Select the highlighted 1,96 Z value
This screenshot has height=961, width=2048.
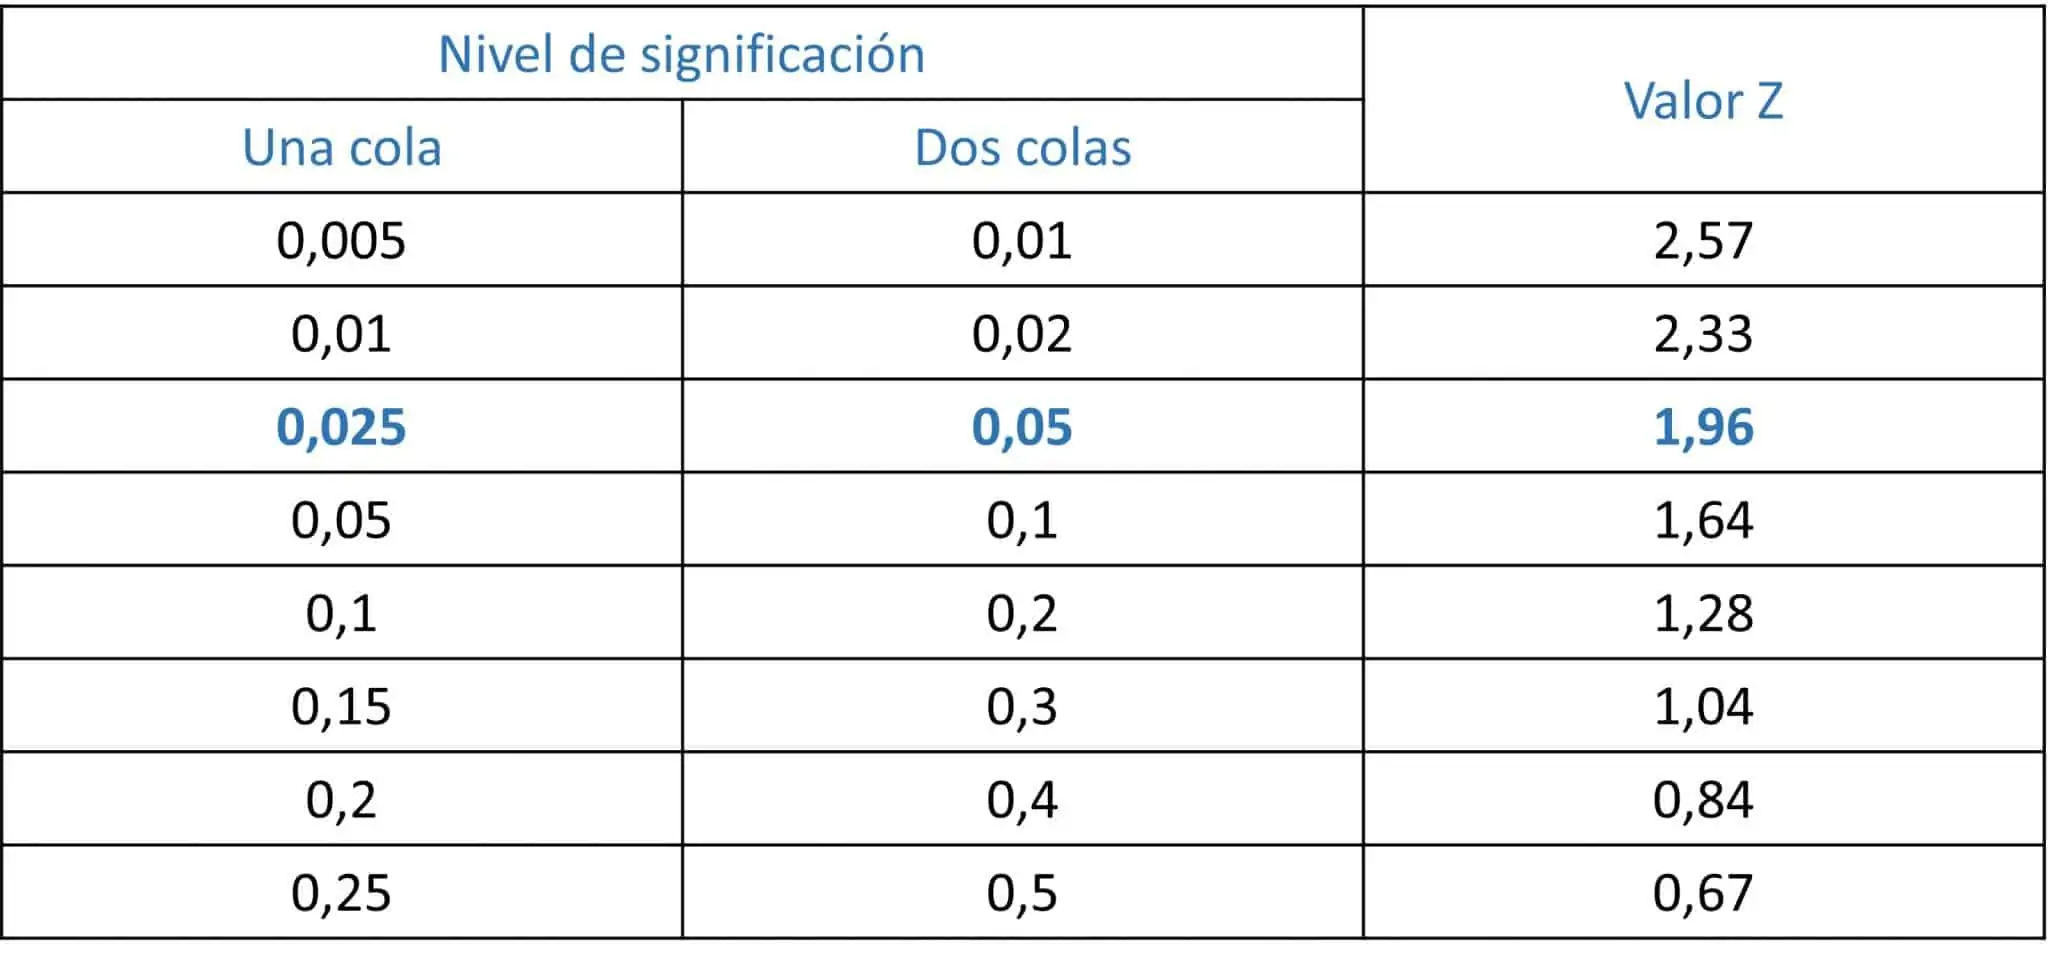tap(1703, 427)
